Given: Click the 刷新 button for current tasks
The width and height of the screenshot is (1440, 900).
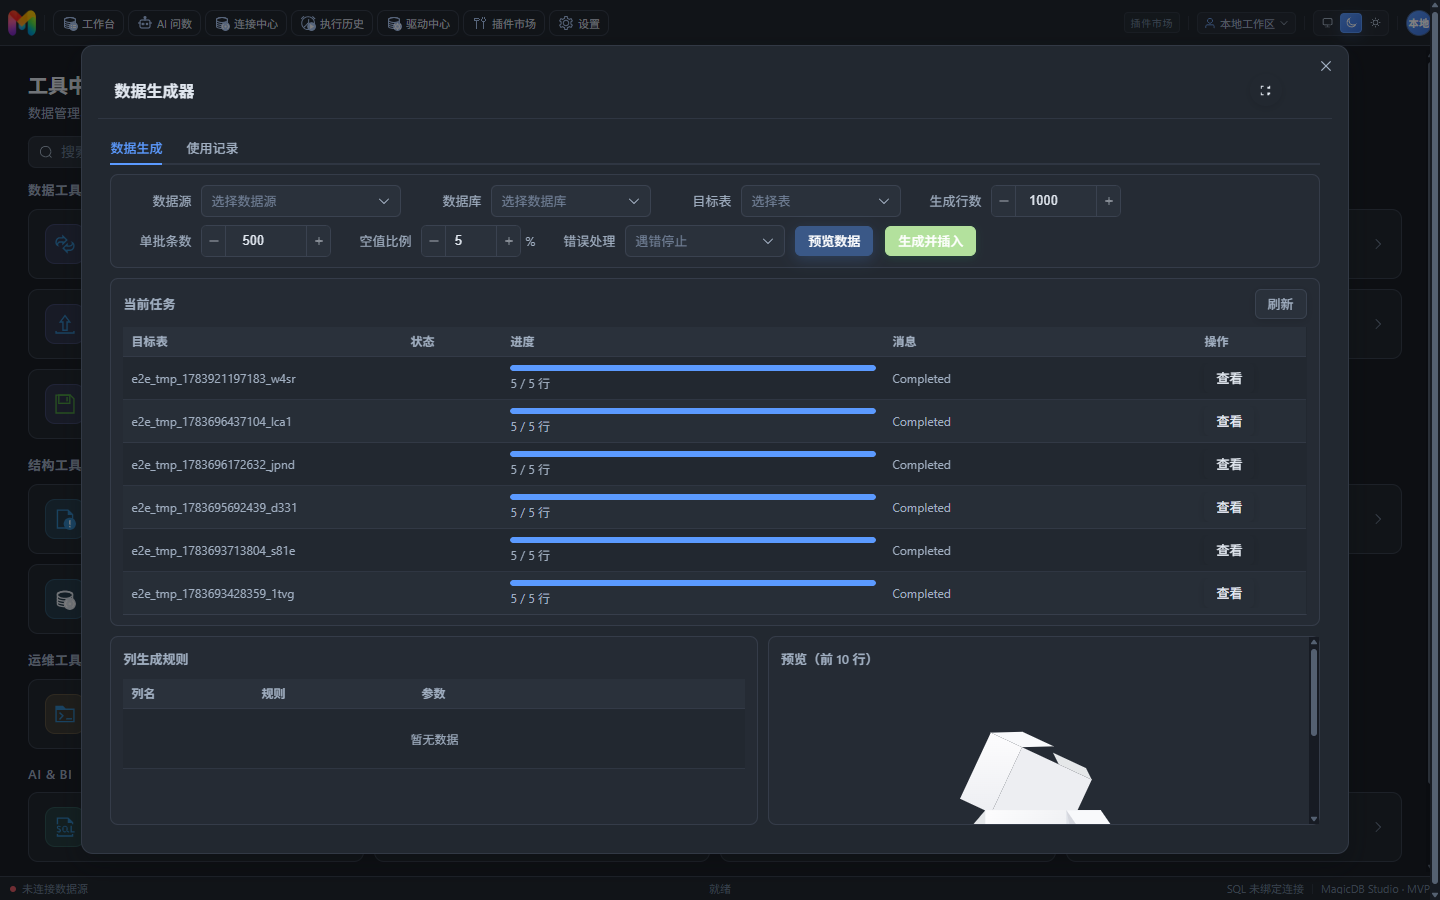Looking at the screenshot, I should coord(1280,304).
